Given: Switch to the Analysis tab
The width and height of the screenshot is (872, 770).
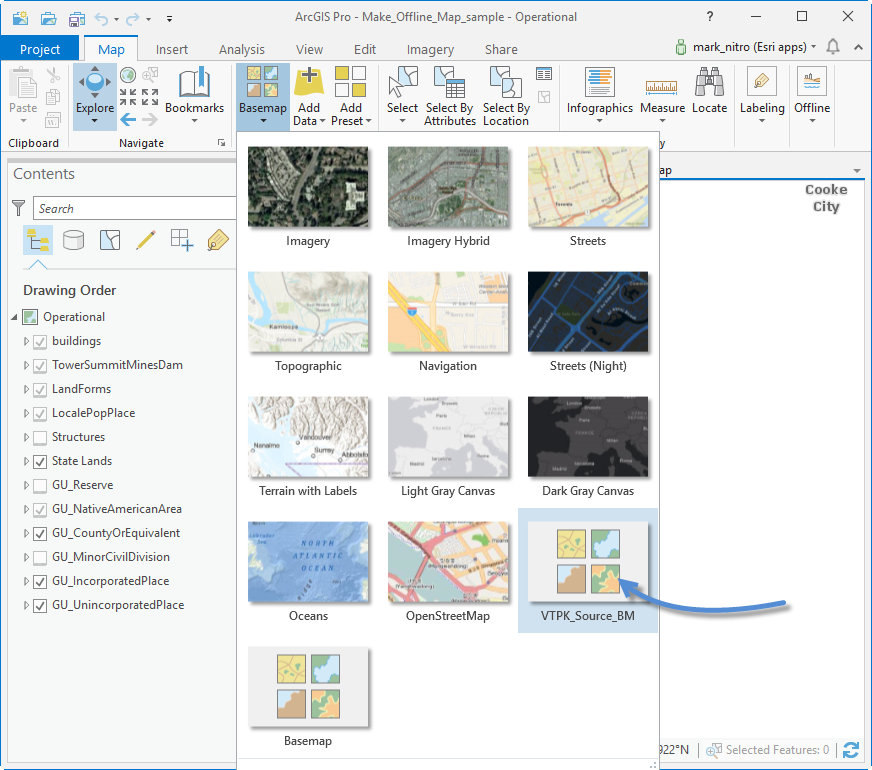Looking at the screenshot, I should (241, 49).
